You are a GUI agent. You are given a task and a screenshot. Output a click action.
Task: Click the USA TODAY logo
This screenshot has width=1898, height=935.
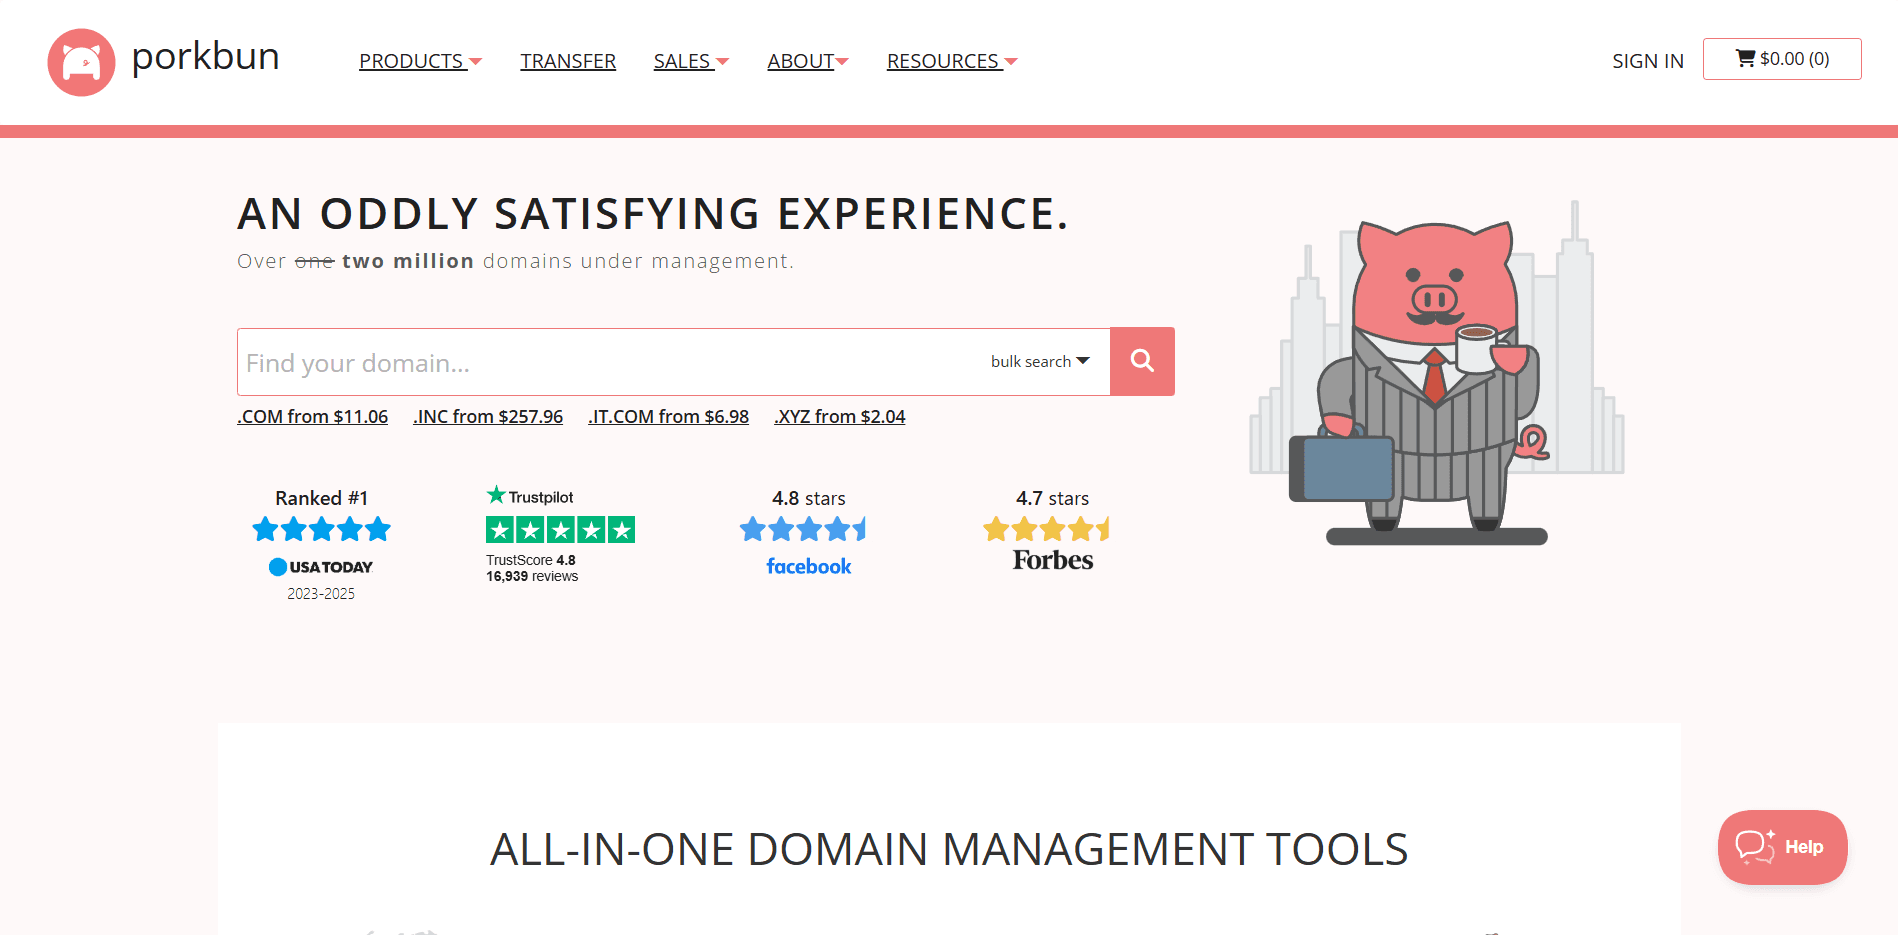[321, 567]
